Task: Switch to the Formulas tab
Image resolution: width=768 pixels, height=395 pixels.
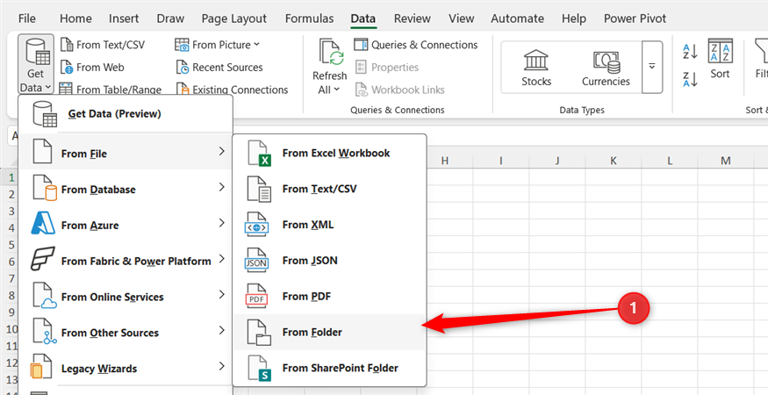Action: [x=309, y=19]
